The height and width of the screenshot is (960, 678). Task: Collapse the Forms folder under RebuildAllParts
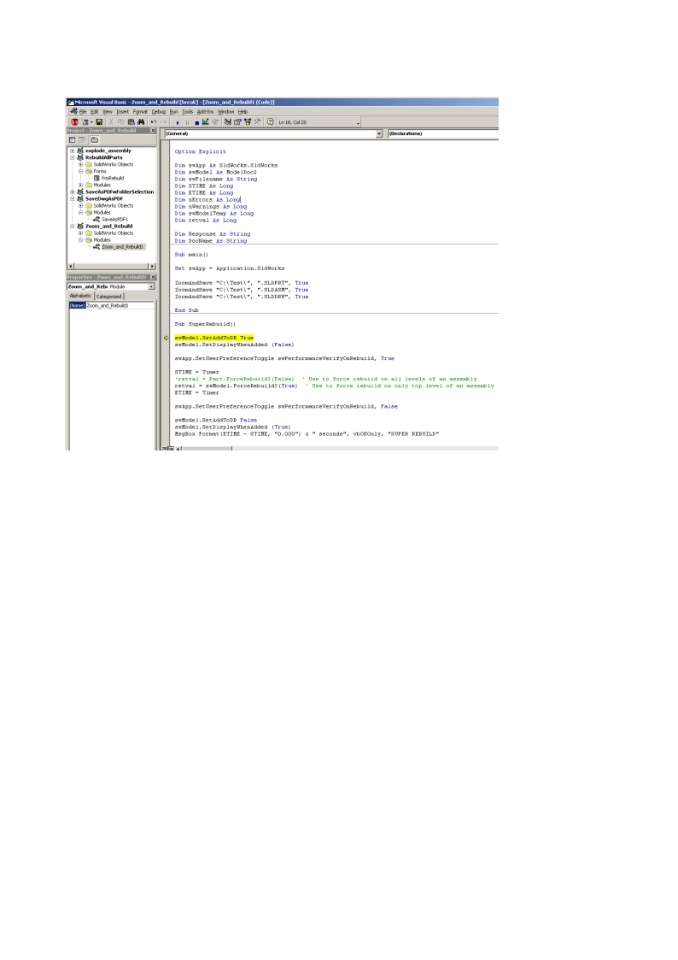(x=80, y=171)
